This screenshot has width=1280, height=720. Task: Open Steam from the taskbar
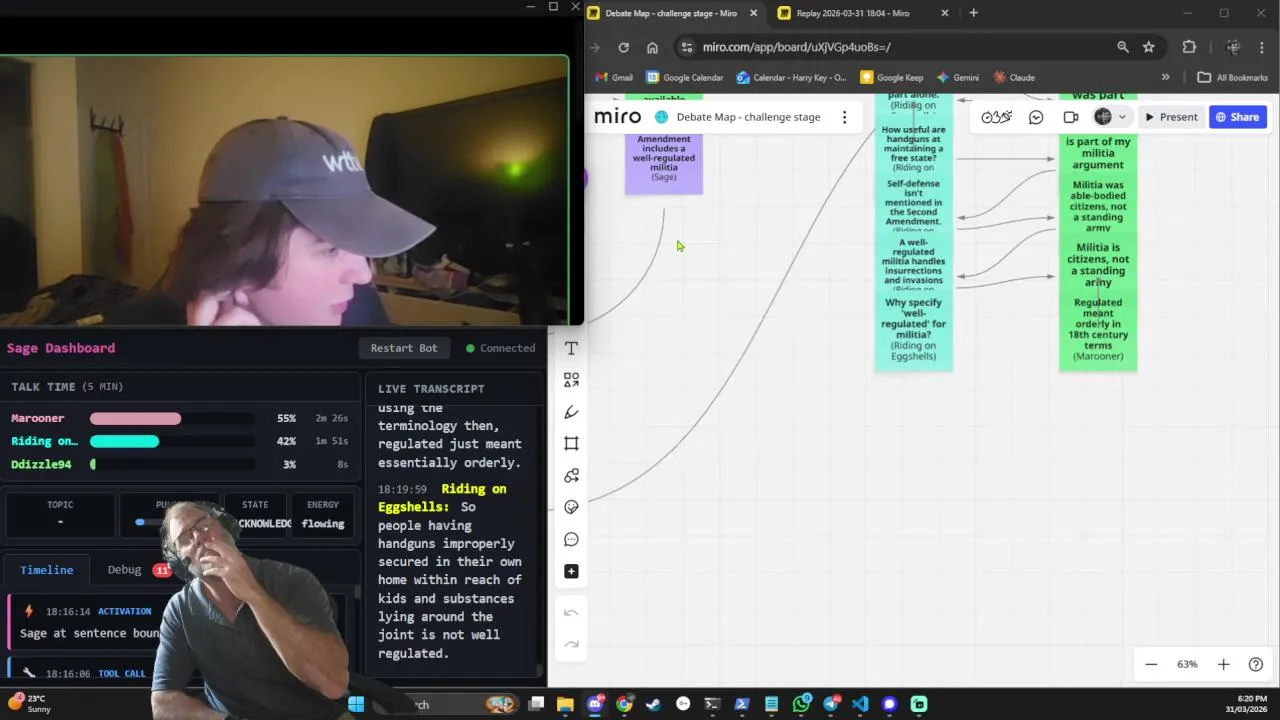[x=654, y=704]
